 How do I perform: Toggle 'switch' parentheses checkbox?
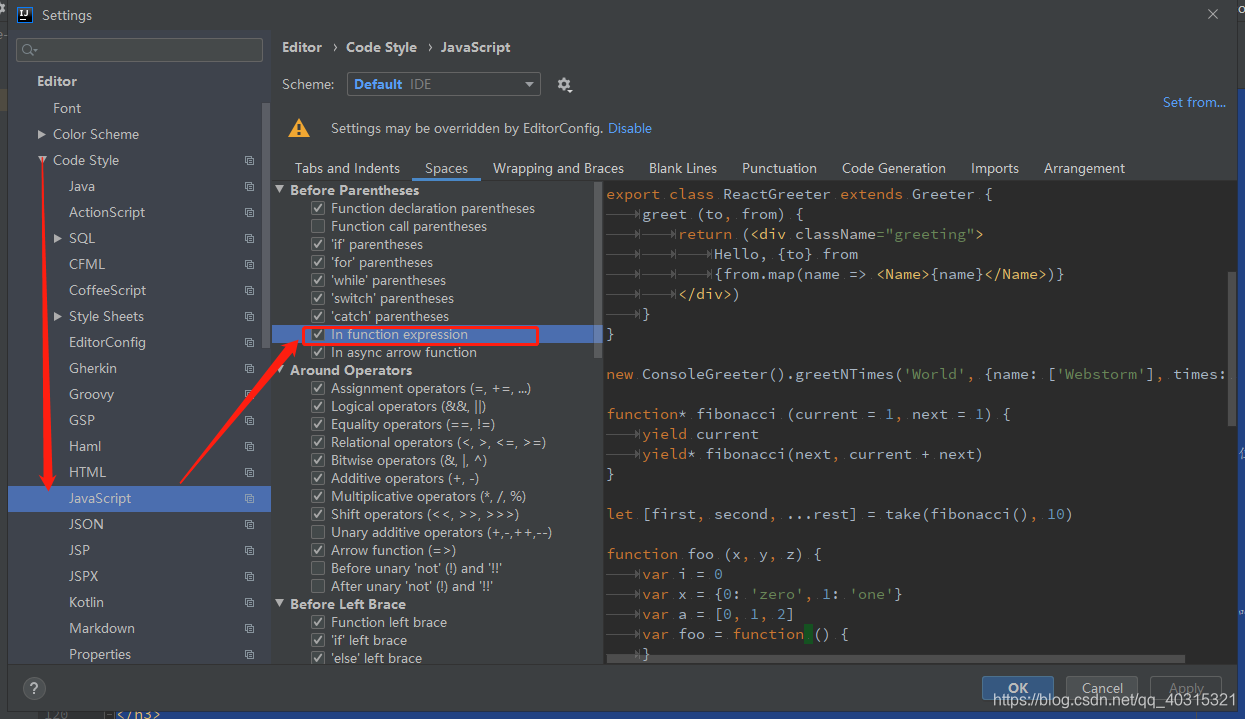[x=318, y=298]
